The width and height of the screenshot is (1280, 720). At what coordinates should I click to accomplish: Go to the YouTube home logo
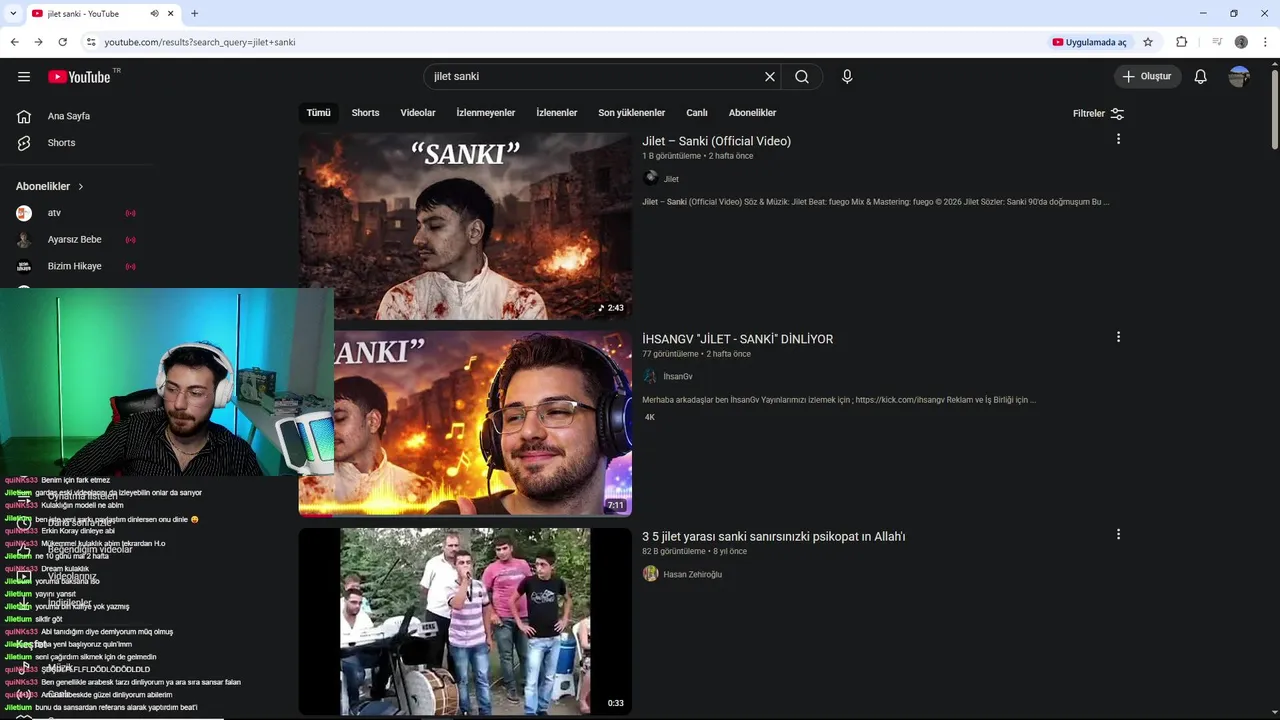click(x=79, y=77)
